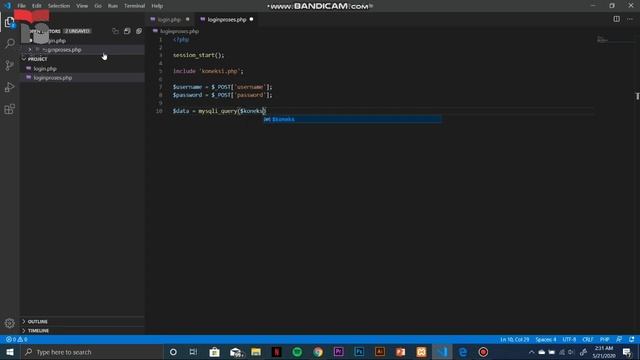Open Source Control view
640x360 pixels.
click(x=9, y=65)
